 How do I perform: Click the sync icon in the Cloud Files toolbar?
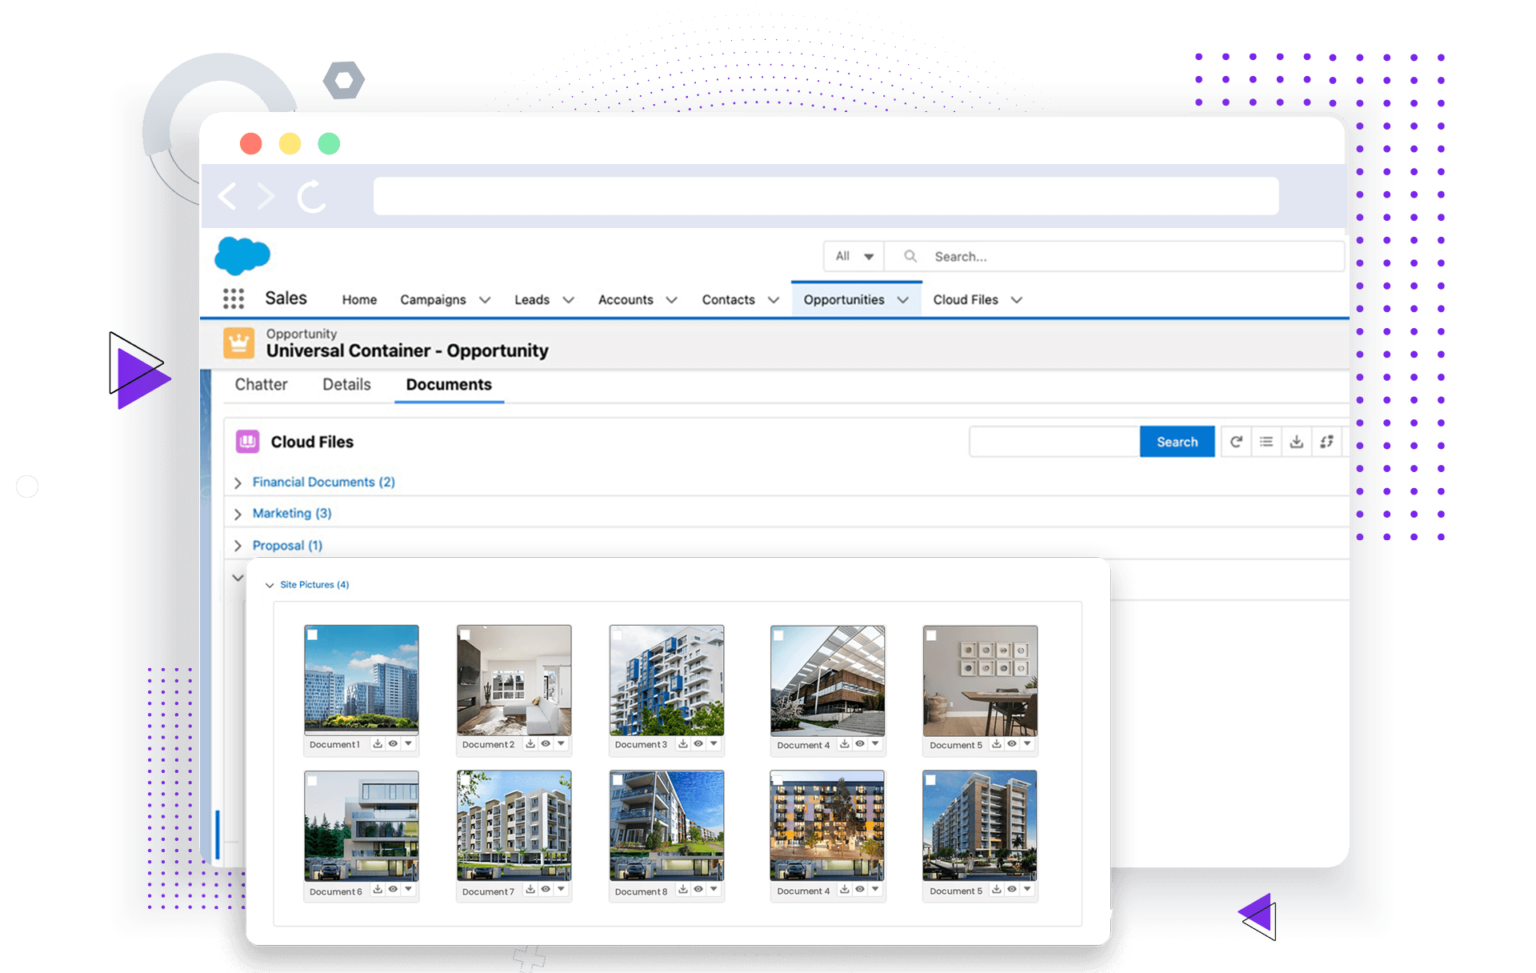pyautogui.click(x=1327, y=441)
